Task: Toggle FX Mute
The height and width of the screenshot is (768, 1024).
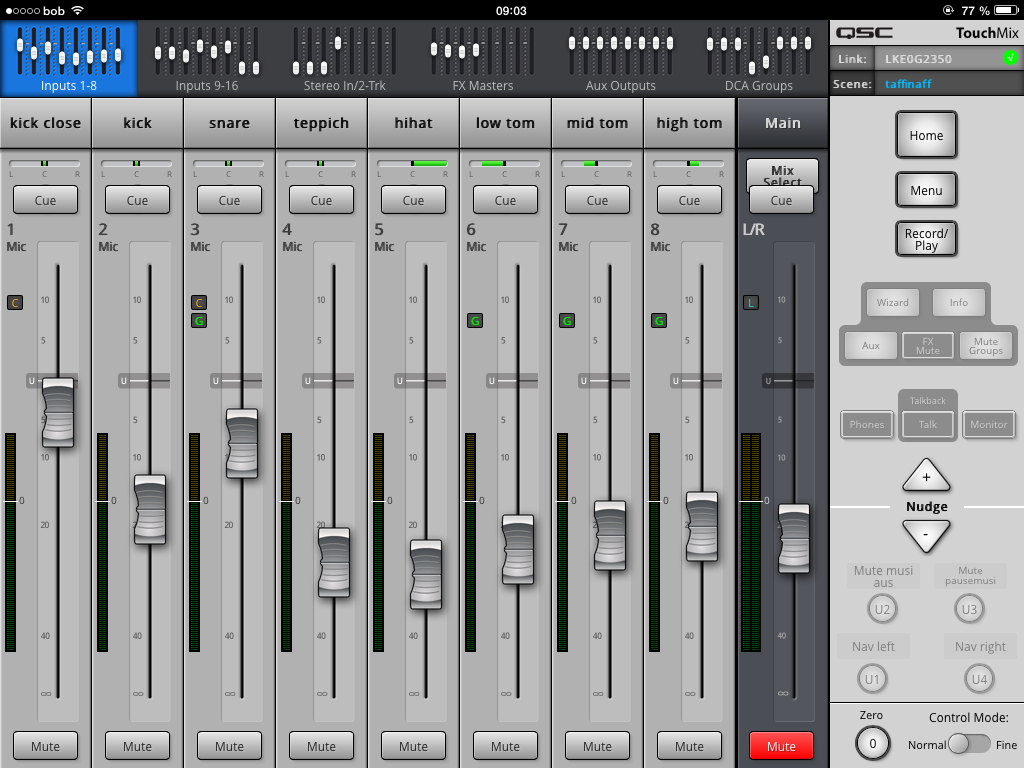Action: 927,345
